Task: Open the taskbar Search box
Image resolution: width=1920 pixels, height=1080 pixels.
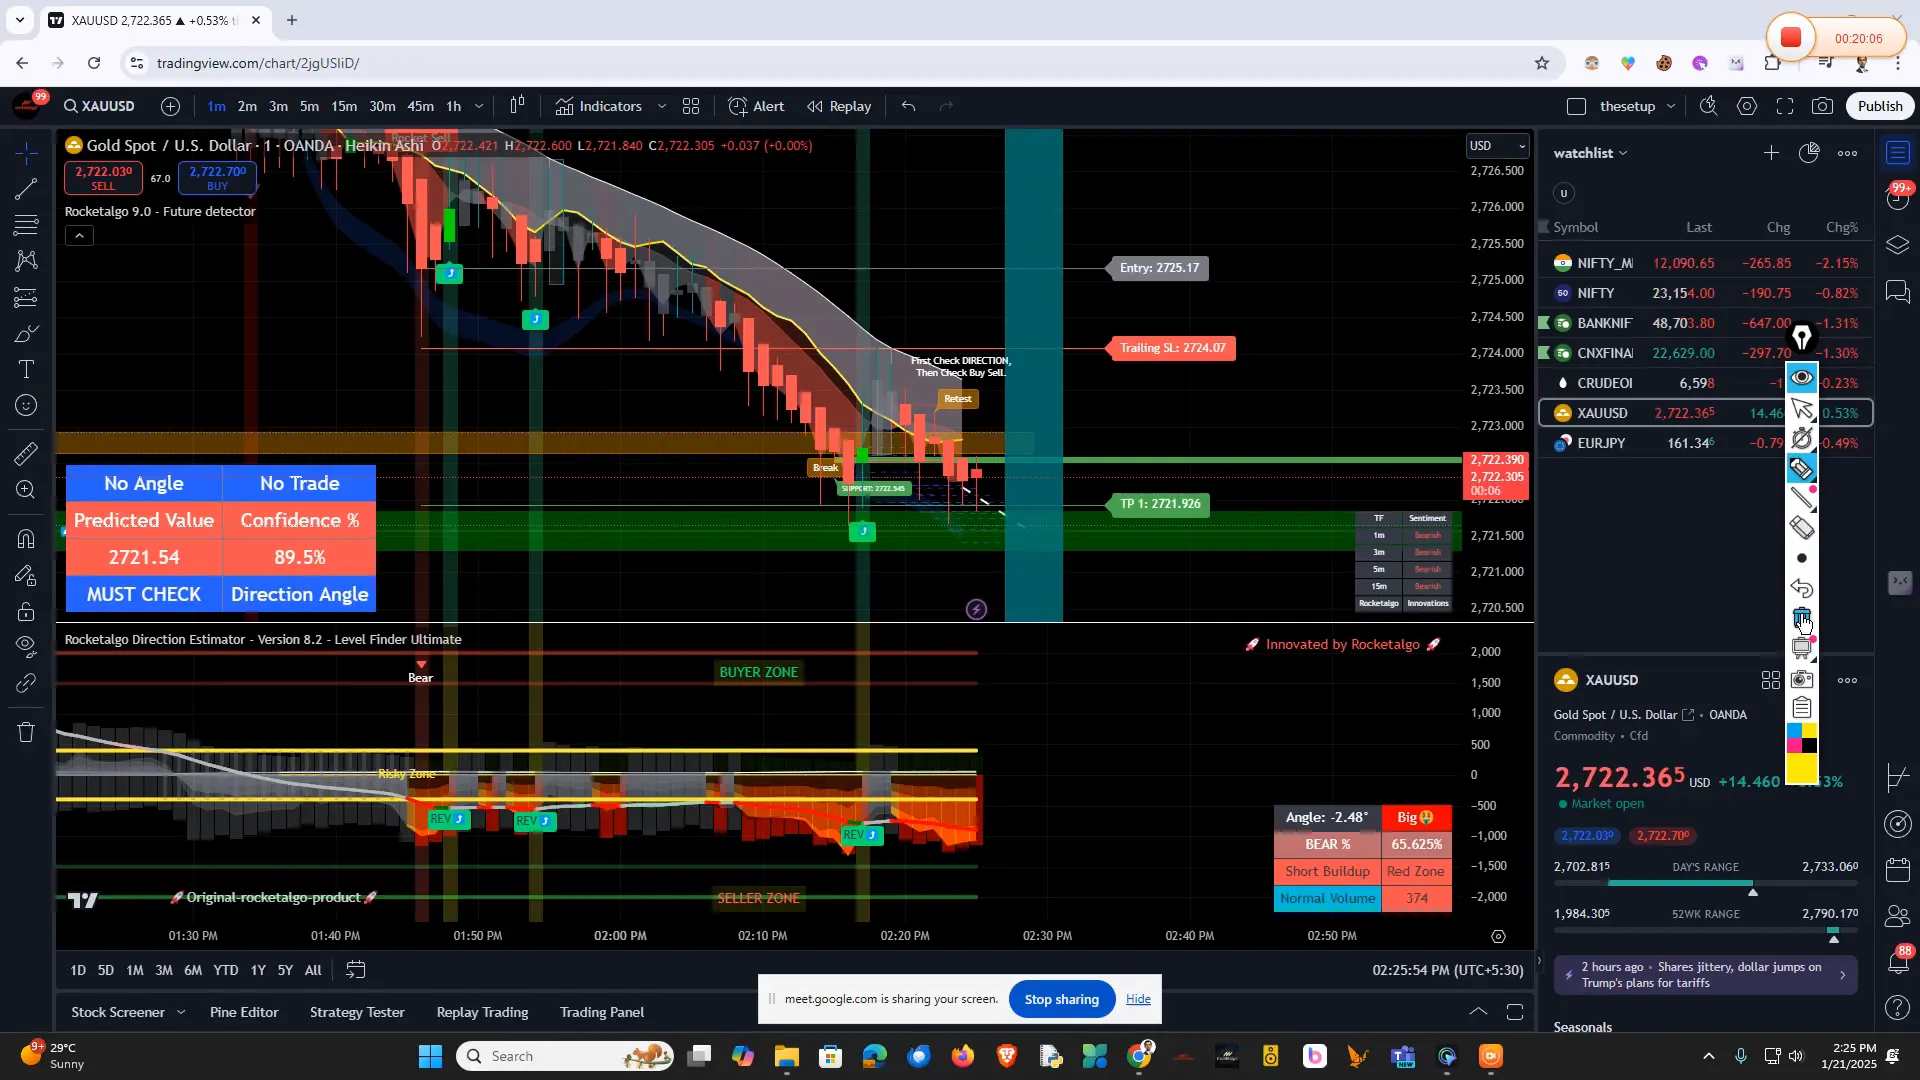Action: (565, 1056)
